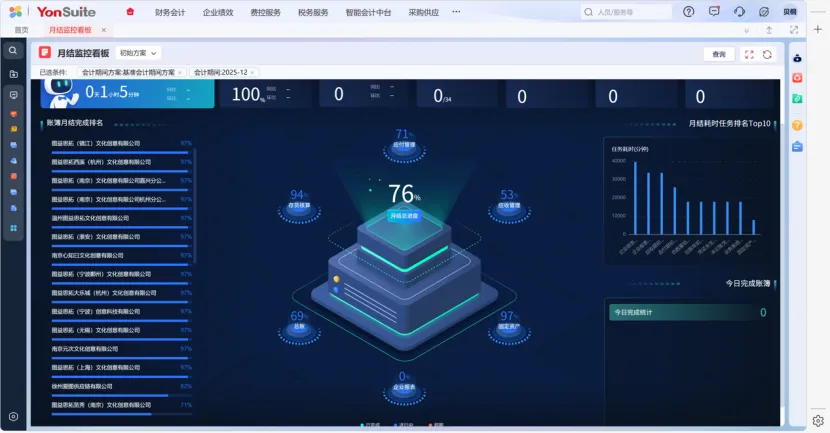Open settings gear at bottom right

tap(817, 420)
